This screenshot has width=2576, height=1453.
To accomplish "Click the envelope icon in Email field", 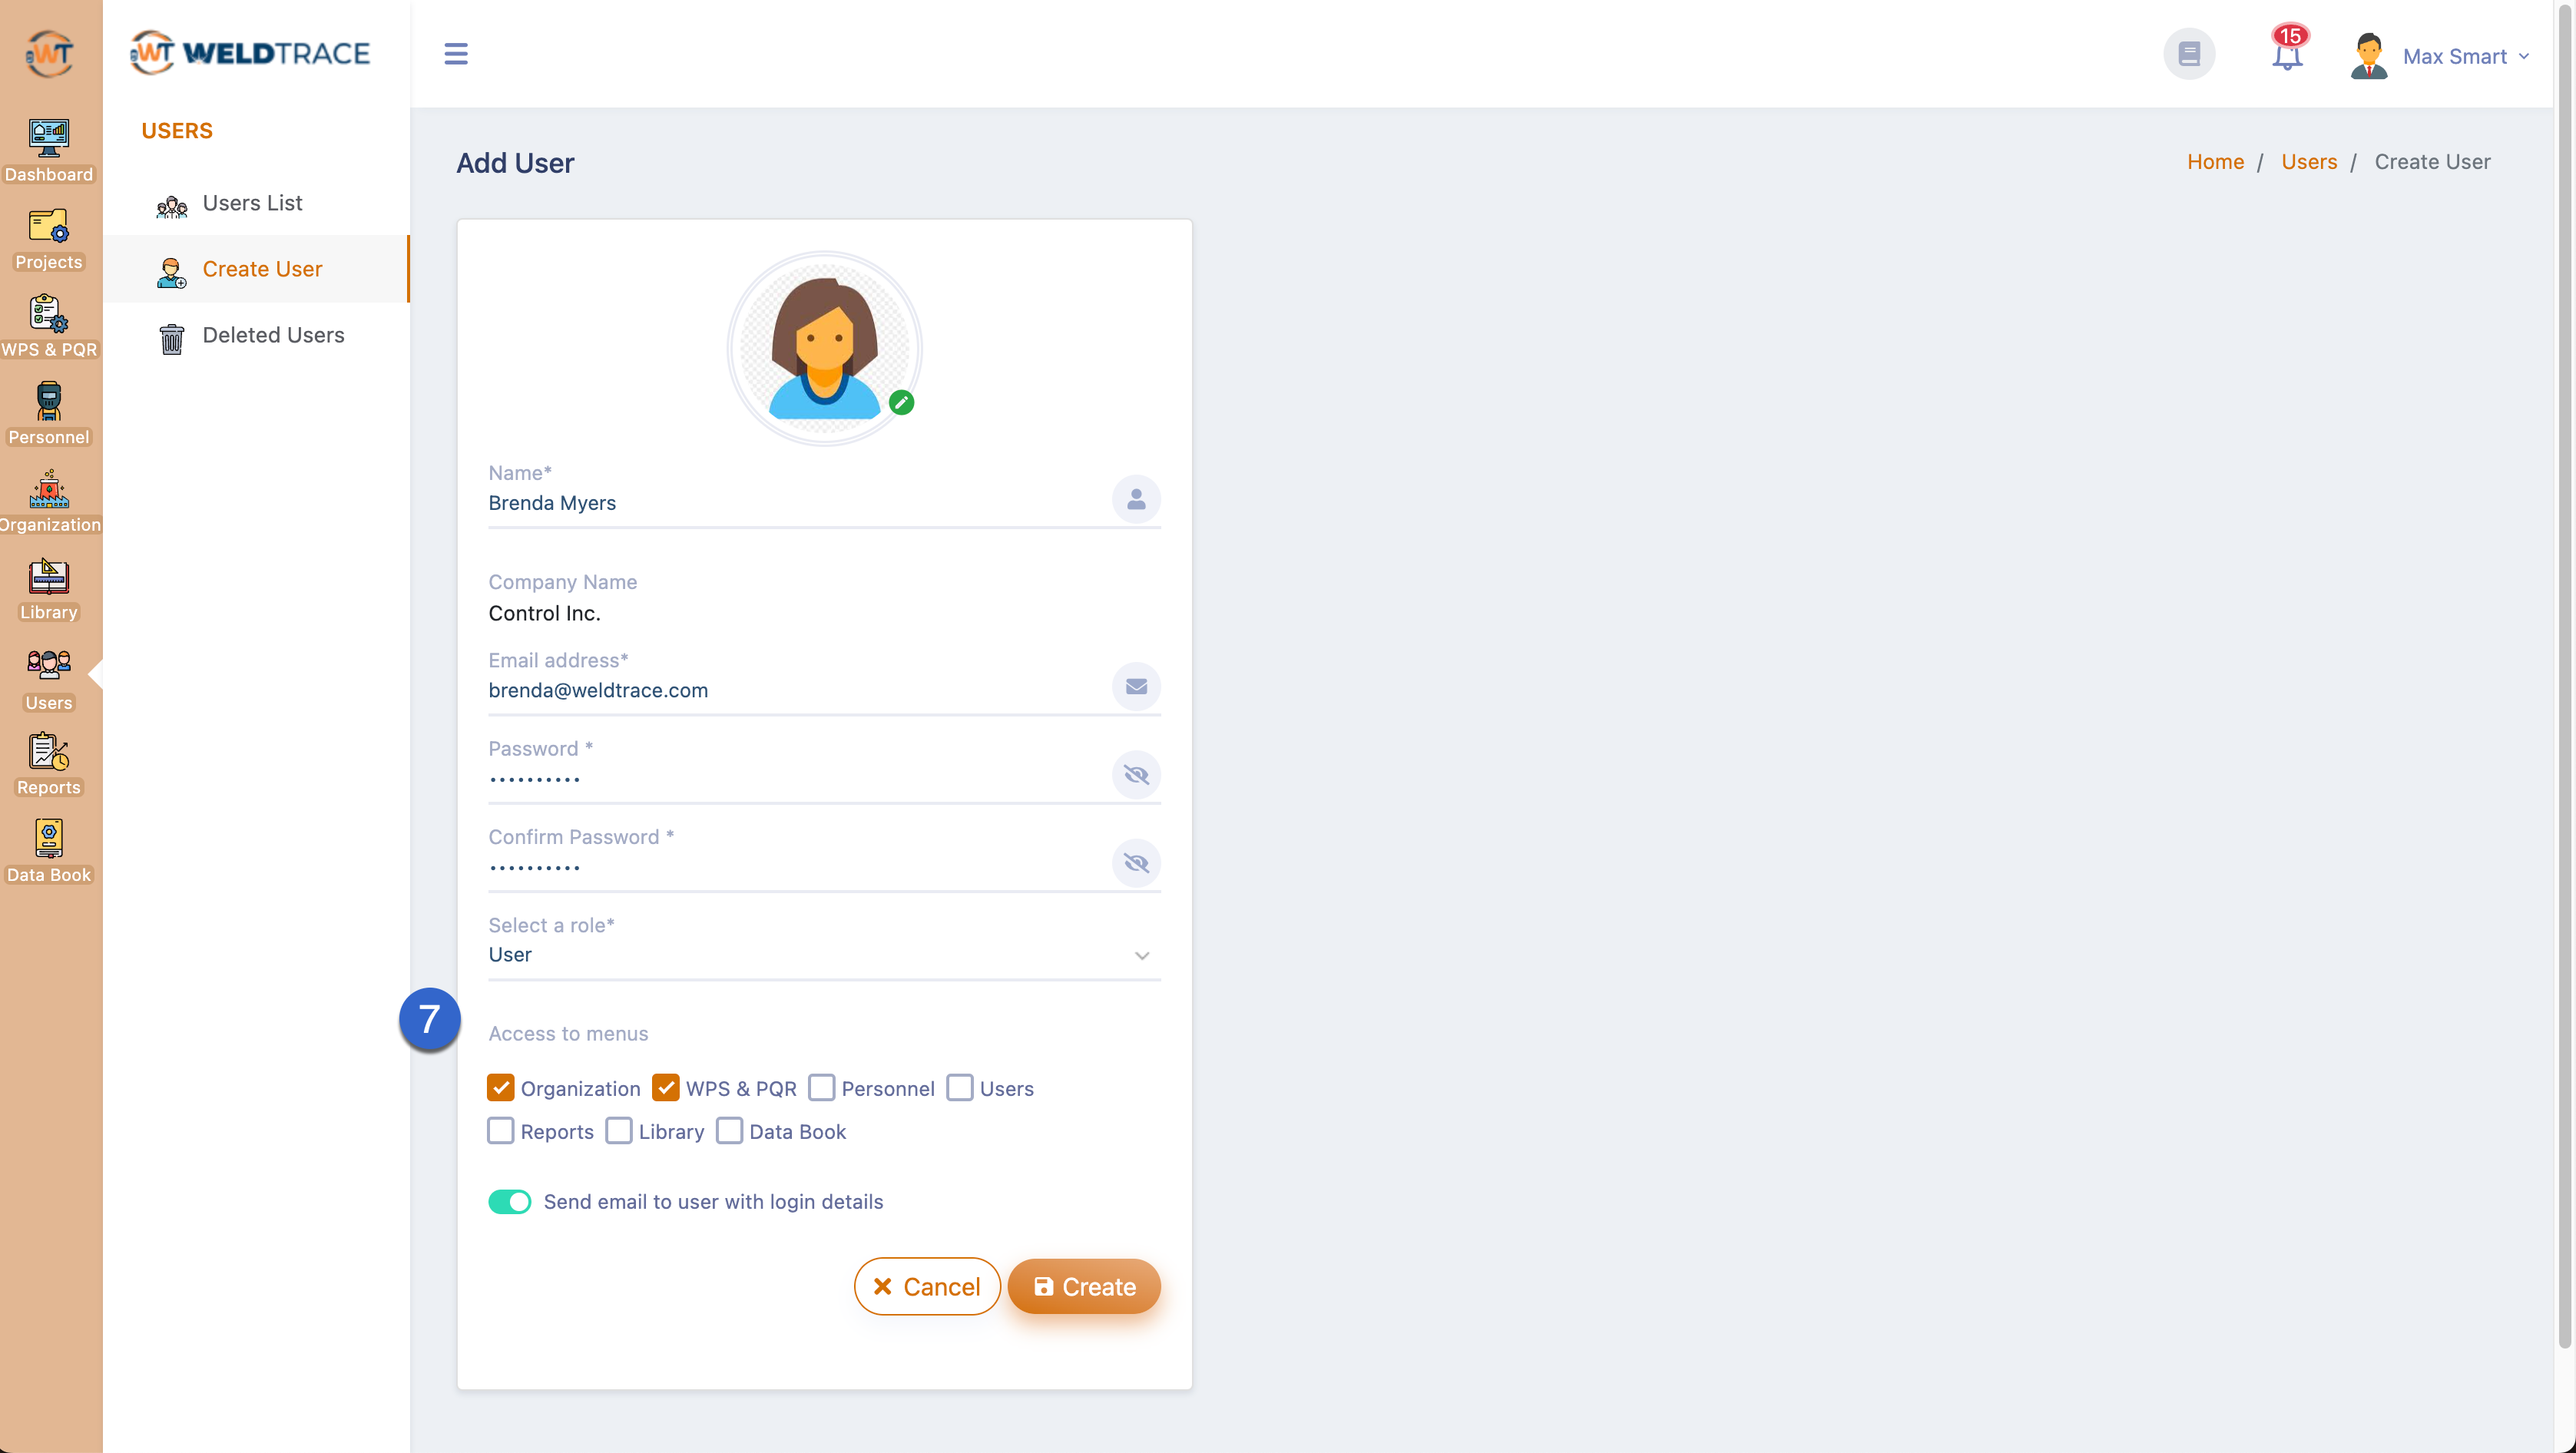I will point(1136,686).
